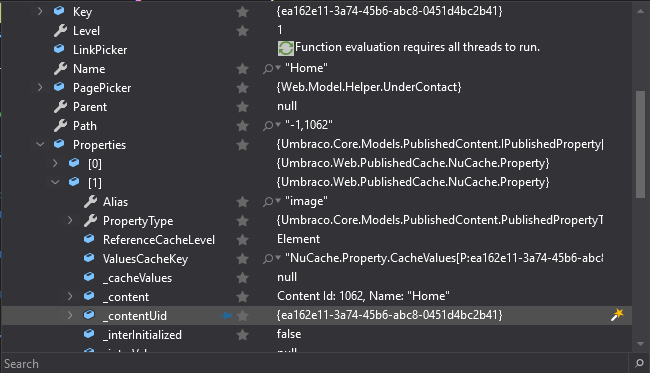Click the Level wrench icon
The height and width of the screenshot is (373, 650).
click(60, 30)
